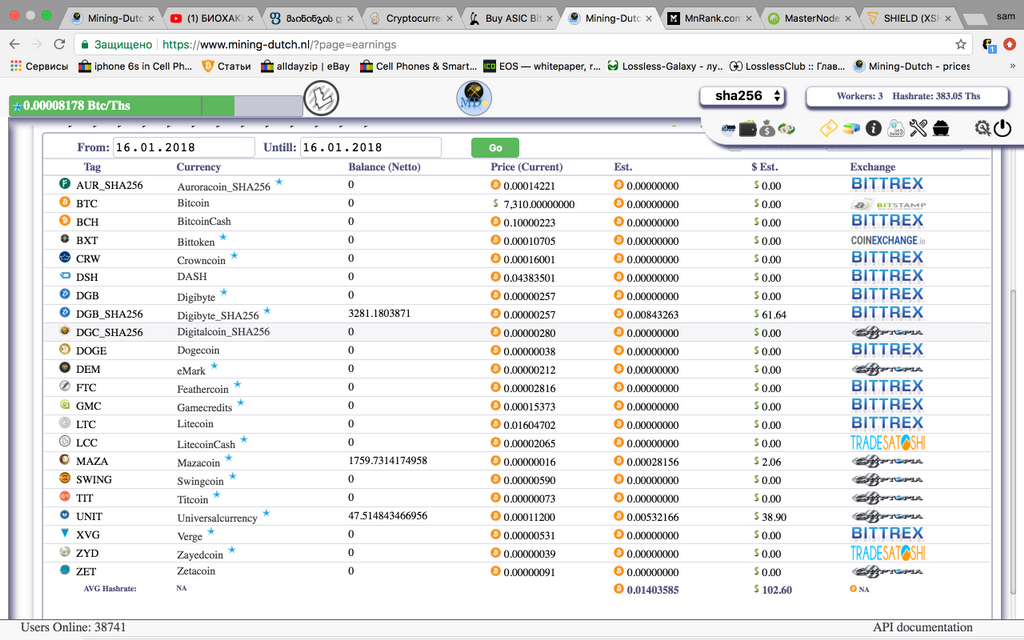Open the wrench and screwdriver tools icon
The width and height of the screenshot is (1024, 640).
pyautogui.click(x=918, y=129)
